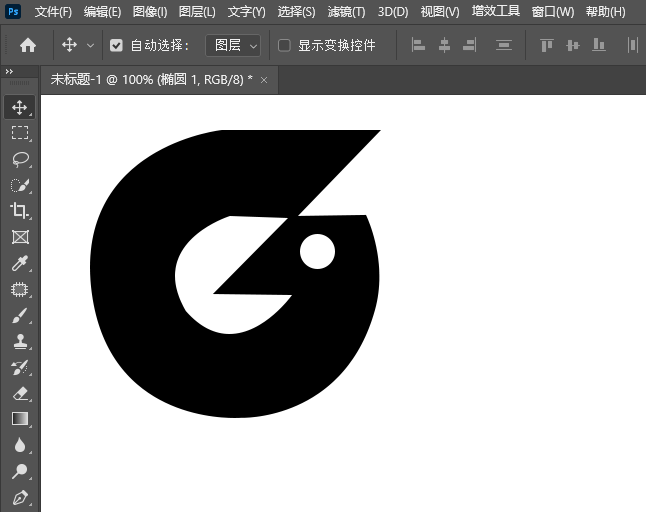Open the tool preset picker arrow
Image resolution: width=646 pixels, height=512 pixels.
[90, 45]
